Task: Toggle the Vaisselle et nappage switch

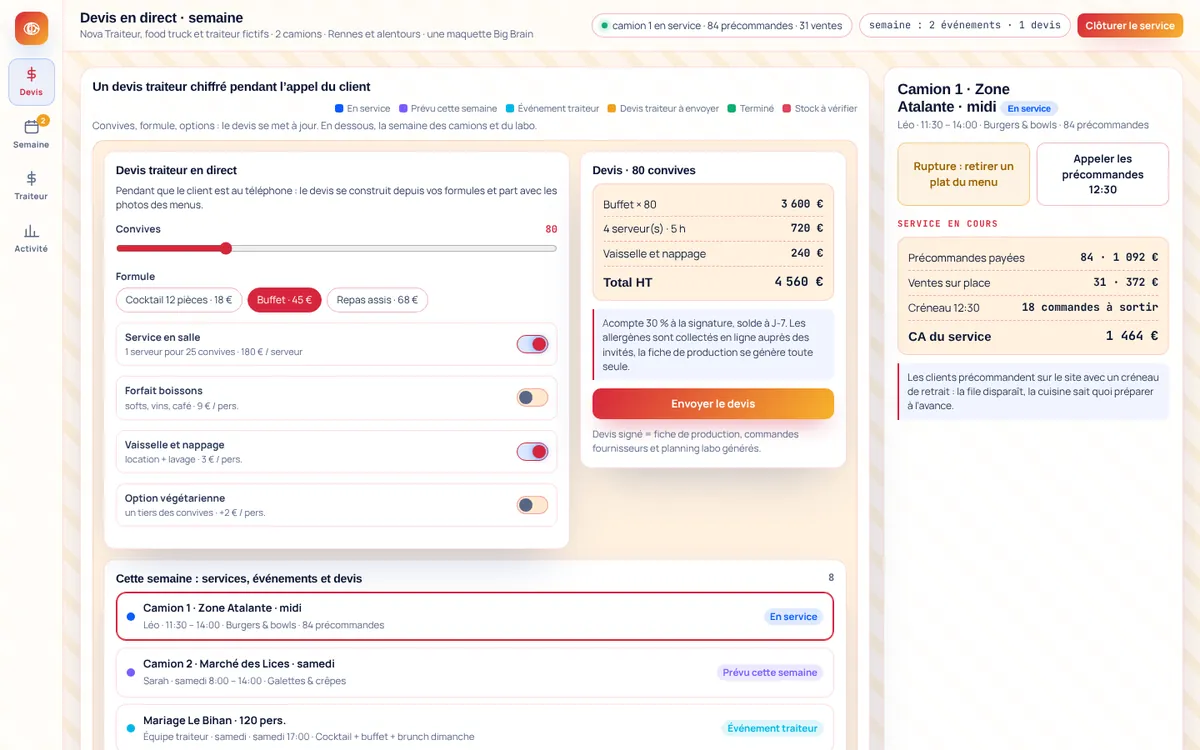Action: (x=532, y=451)
